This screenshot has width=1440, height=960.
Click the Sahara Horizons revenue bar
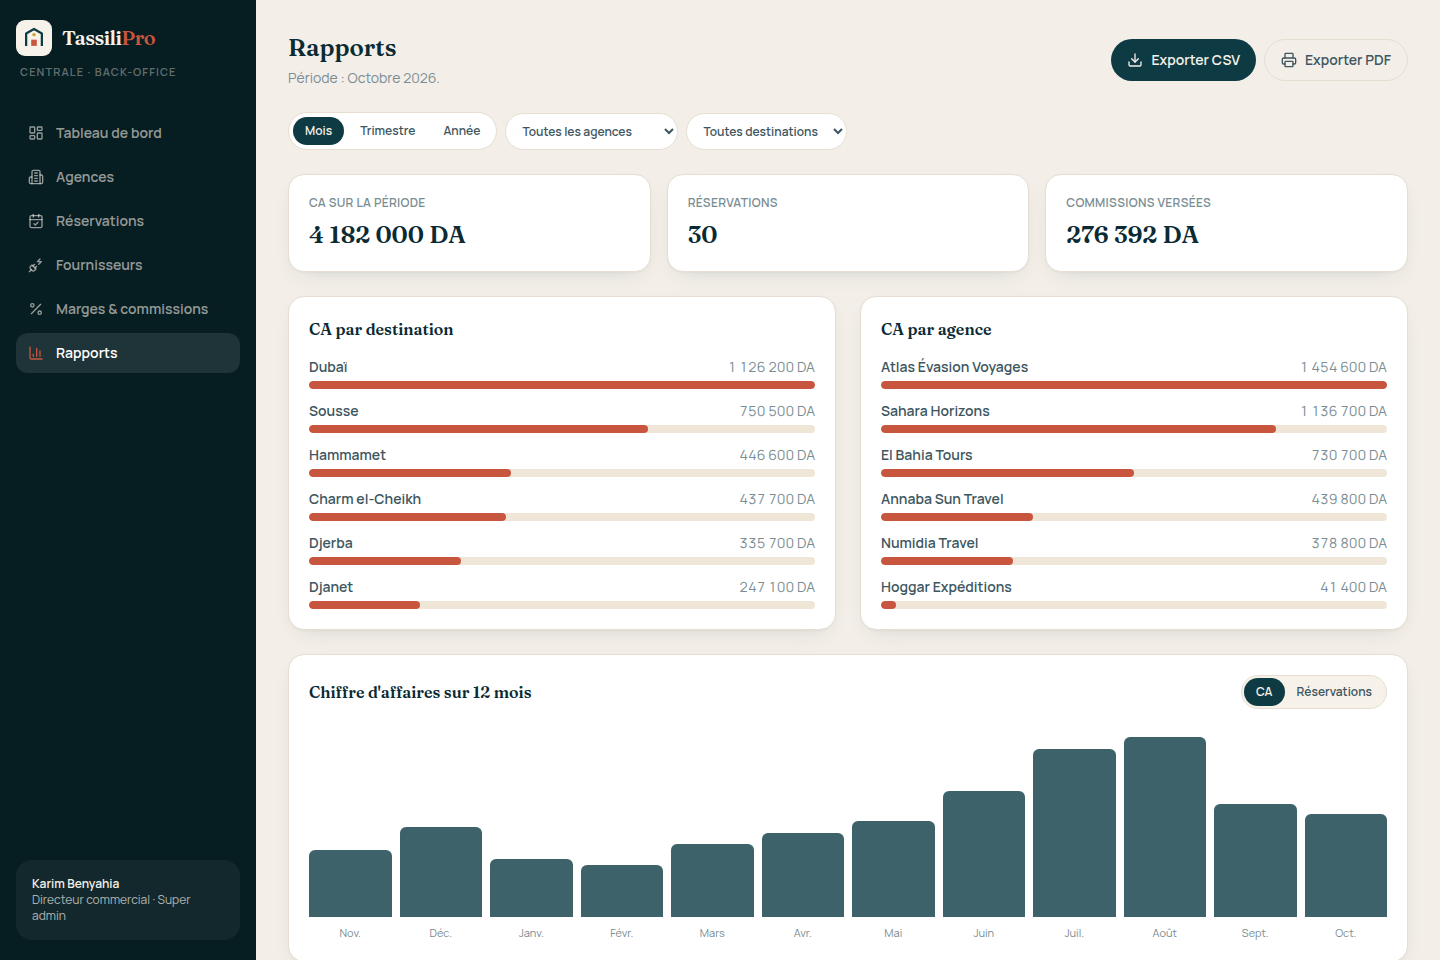click(x=1134, y=429)
